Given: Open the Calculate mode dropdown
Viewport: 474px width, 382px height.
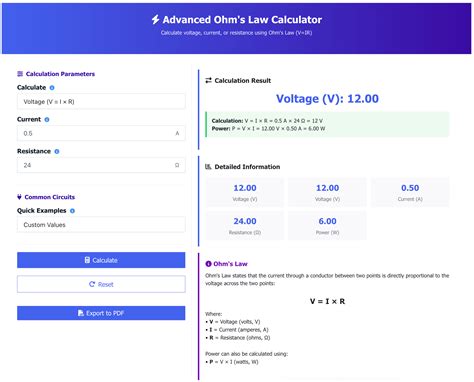Looking at the screenshot, I should [x=101, y=102].
